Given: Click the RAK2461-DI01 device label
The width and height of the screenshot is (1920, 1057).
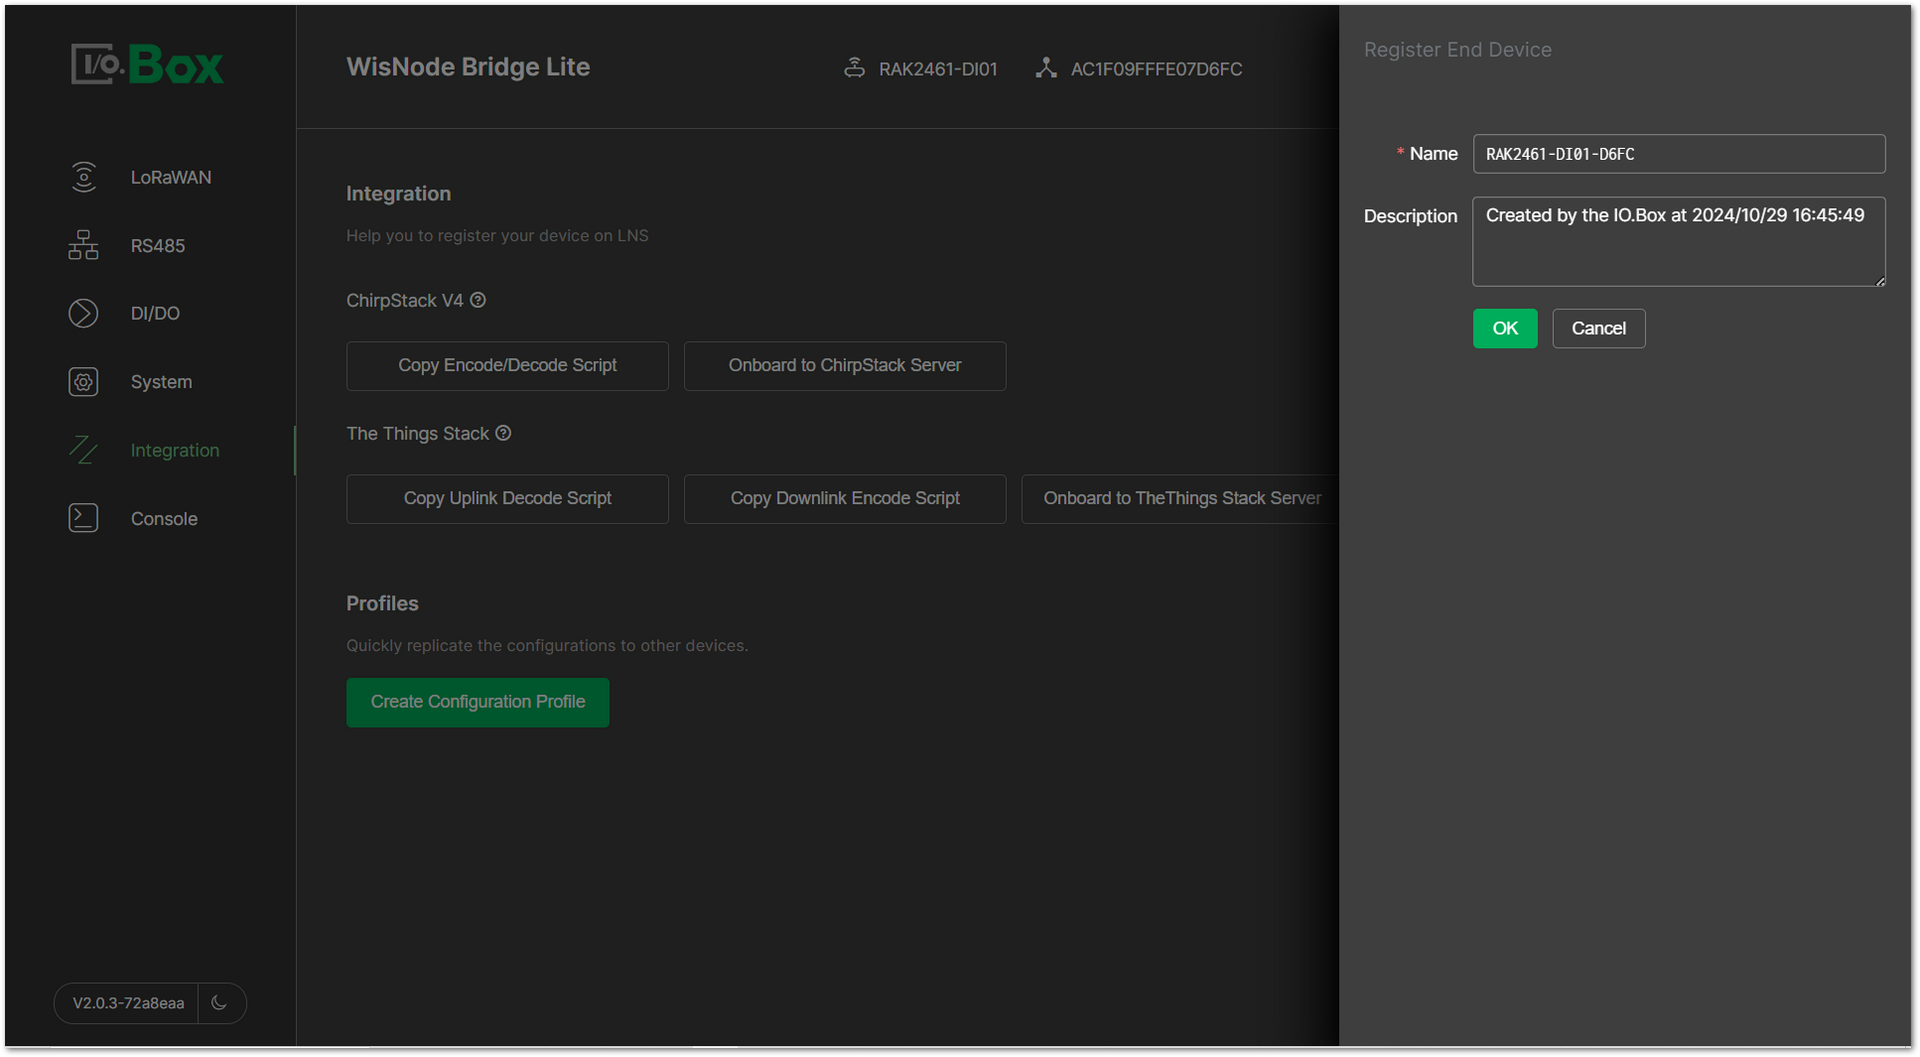Looking at the screenshot, I should click(938, 69).
